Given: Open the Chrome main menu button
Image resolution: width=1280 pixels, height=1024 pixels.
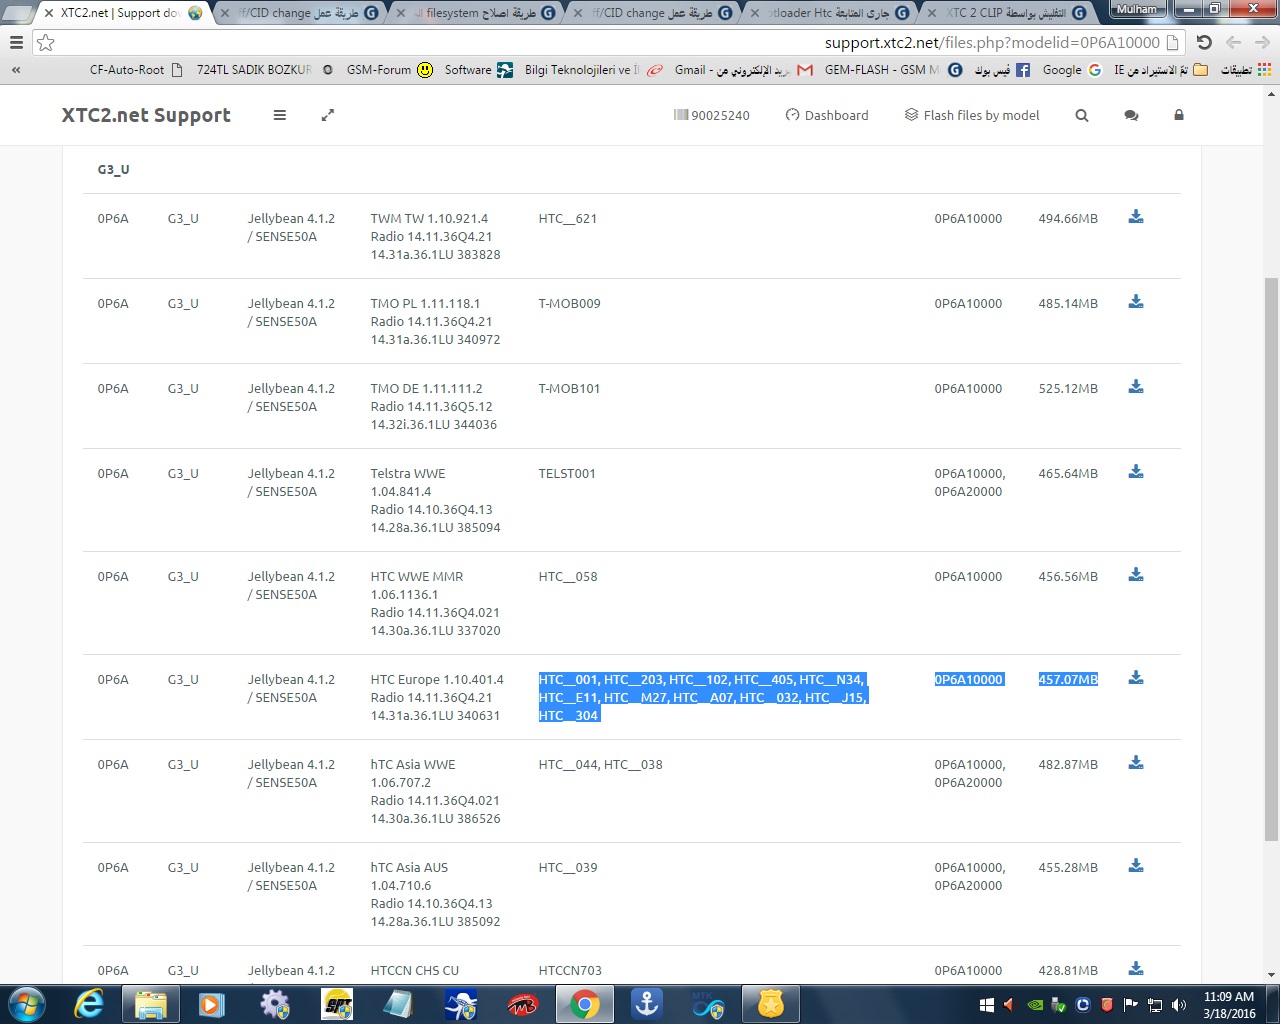Looking at the screenshot, I should point(16,43).
